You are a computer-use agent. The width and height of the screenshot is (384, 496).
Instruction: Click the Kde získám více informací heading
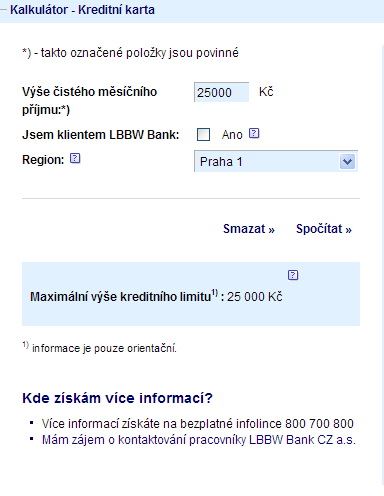(x=117, y=398)
